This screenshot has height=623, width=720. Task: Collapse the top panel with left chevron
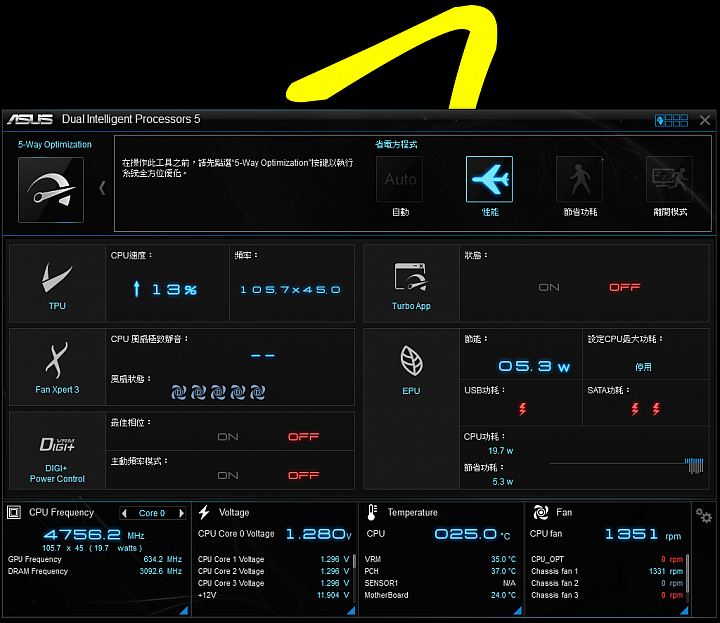coord(102,188)
